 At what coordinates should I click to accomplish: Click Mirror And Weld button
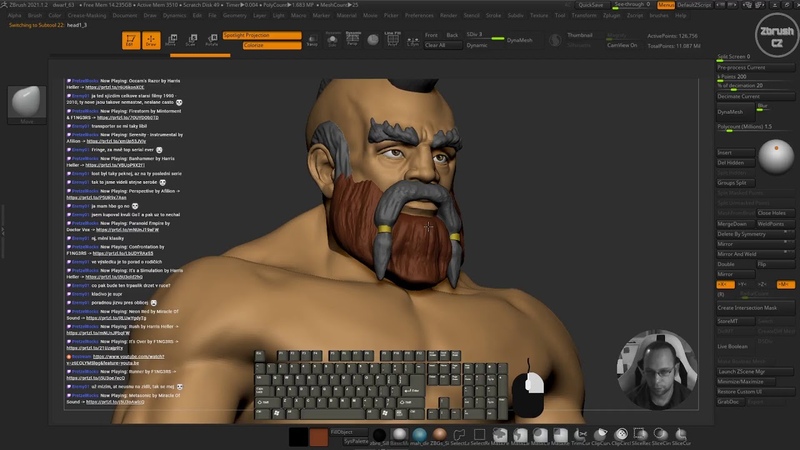[x=756, y=254]
